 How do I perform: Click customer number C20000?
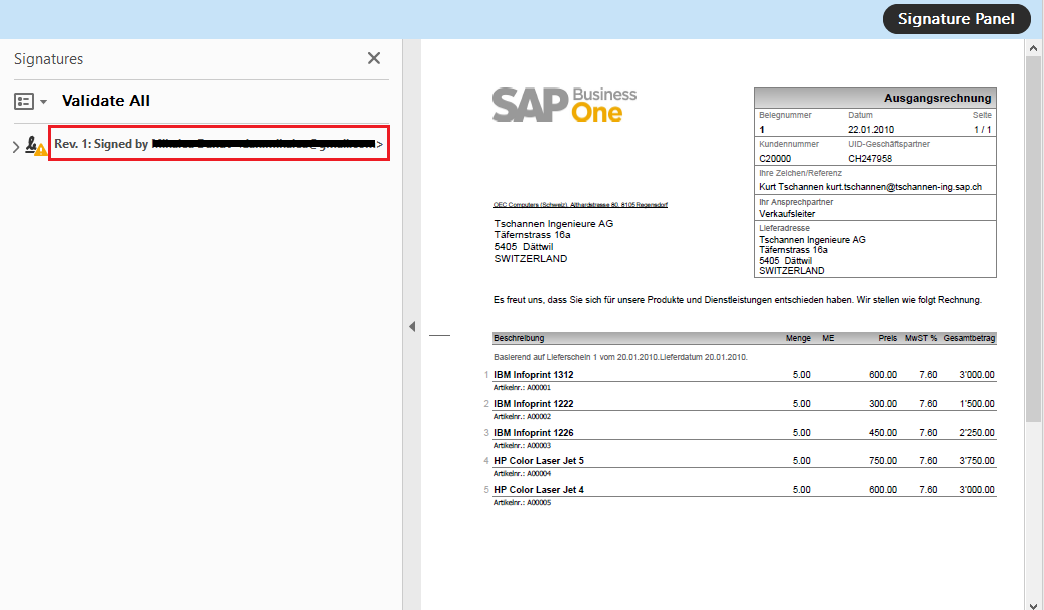[775, 158]
